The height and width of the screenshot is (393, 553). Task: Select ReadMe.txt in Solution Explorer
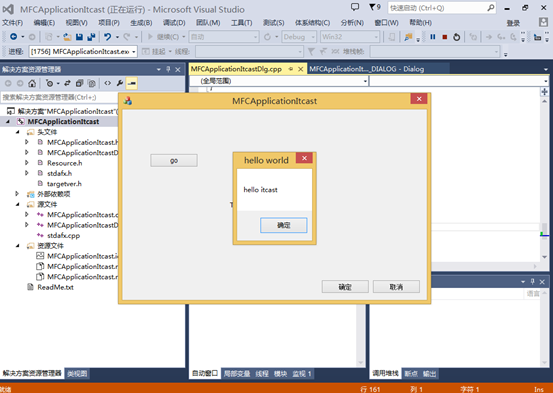[55, 287]
